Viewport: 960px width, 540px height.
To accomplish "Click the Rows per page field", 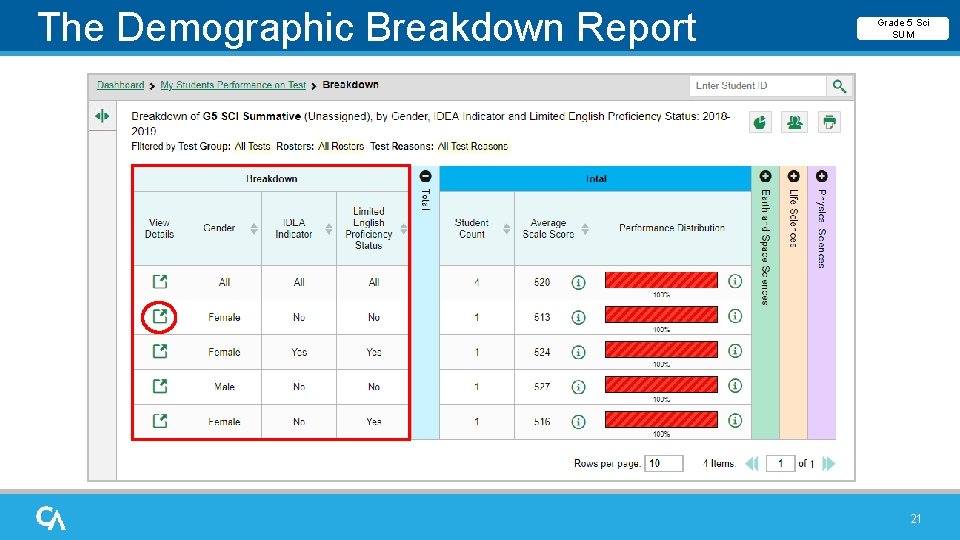I will (x=664, y=463).
